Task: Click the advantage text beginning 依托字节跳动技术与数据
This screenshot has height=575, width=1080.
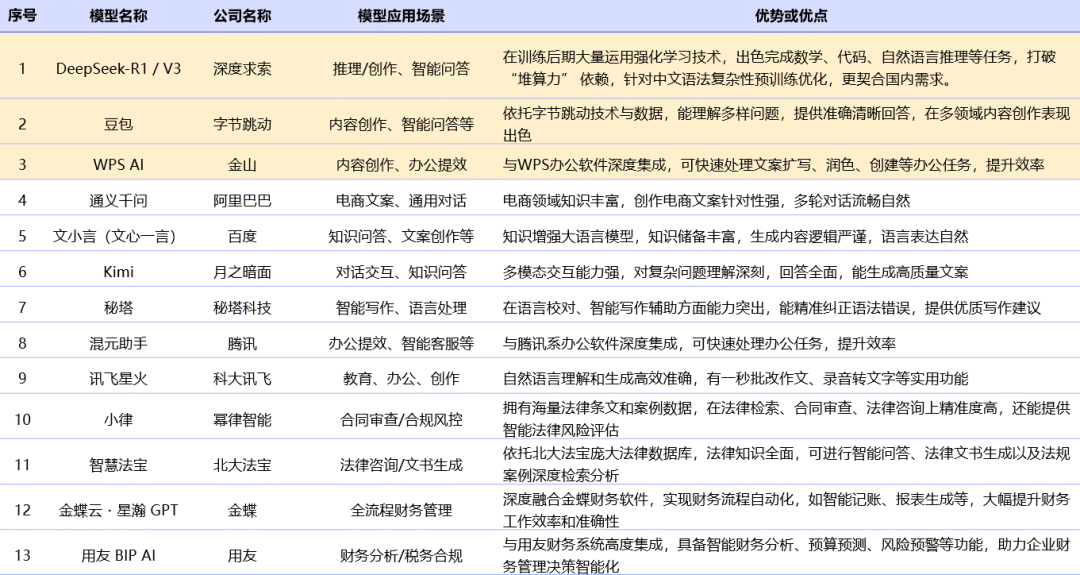Action: (x=786, y=124)
